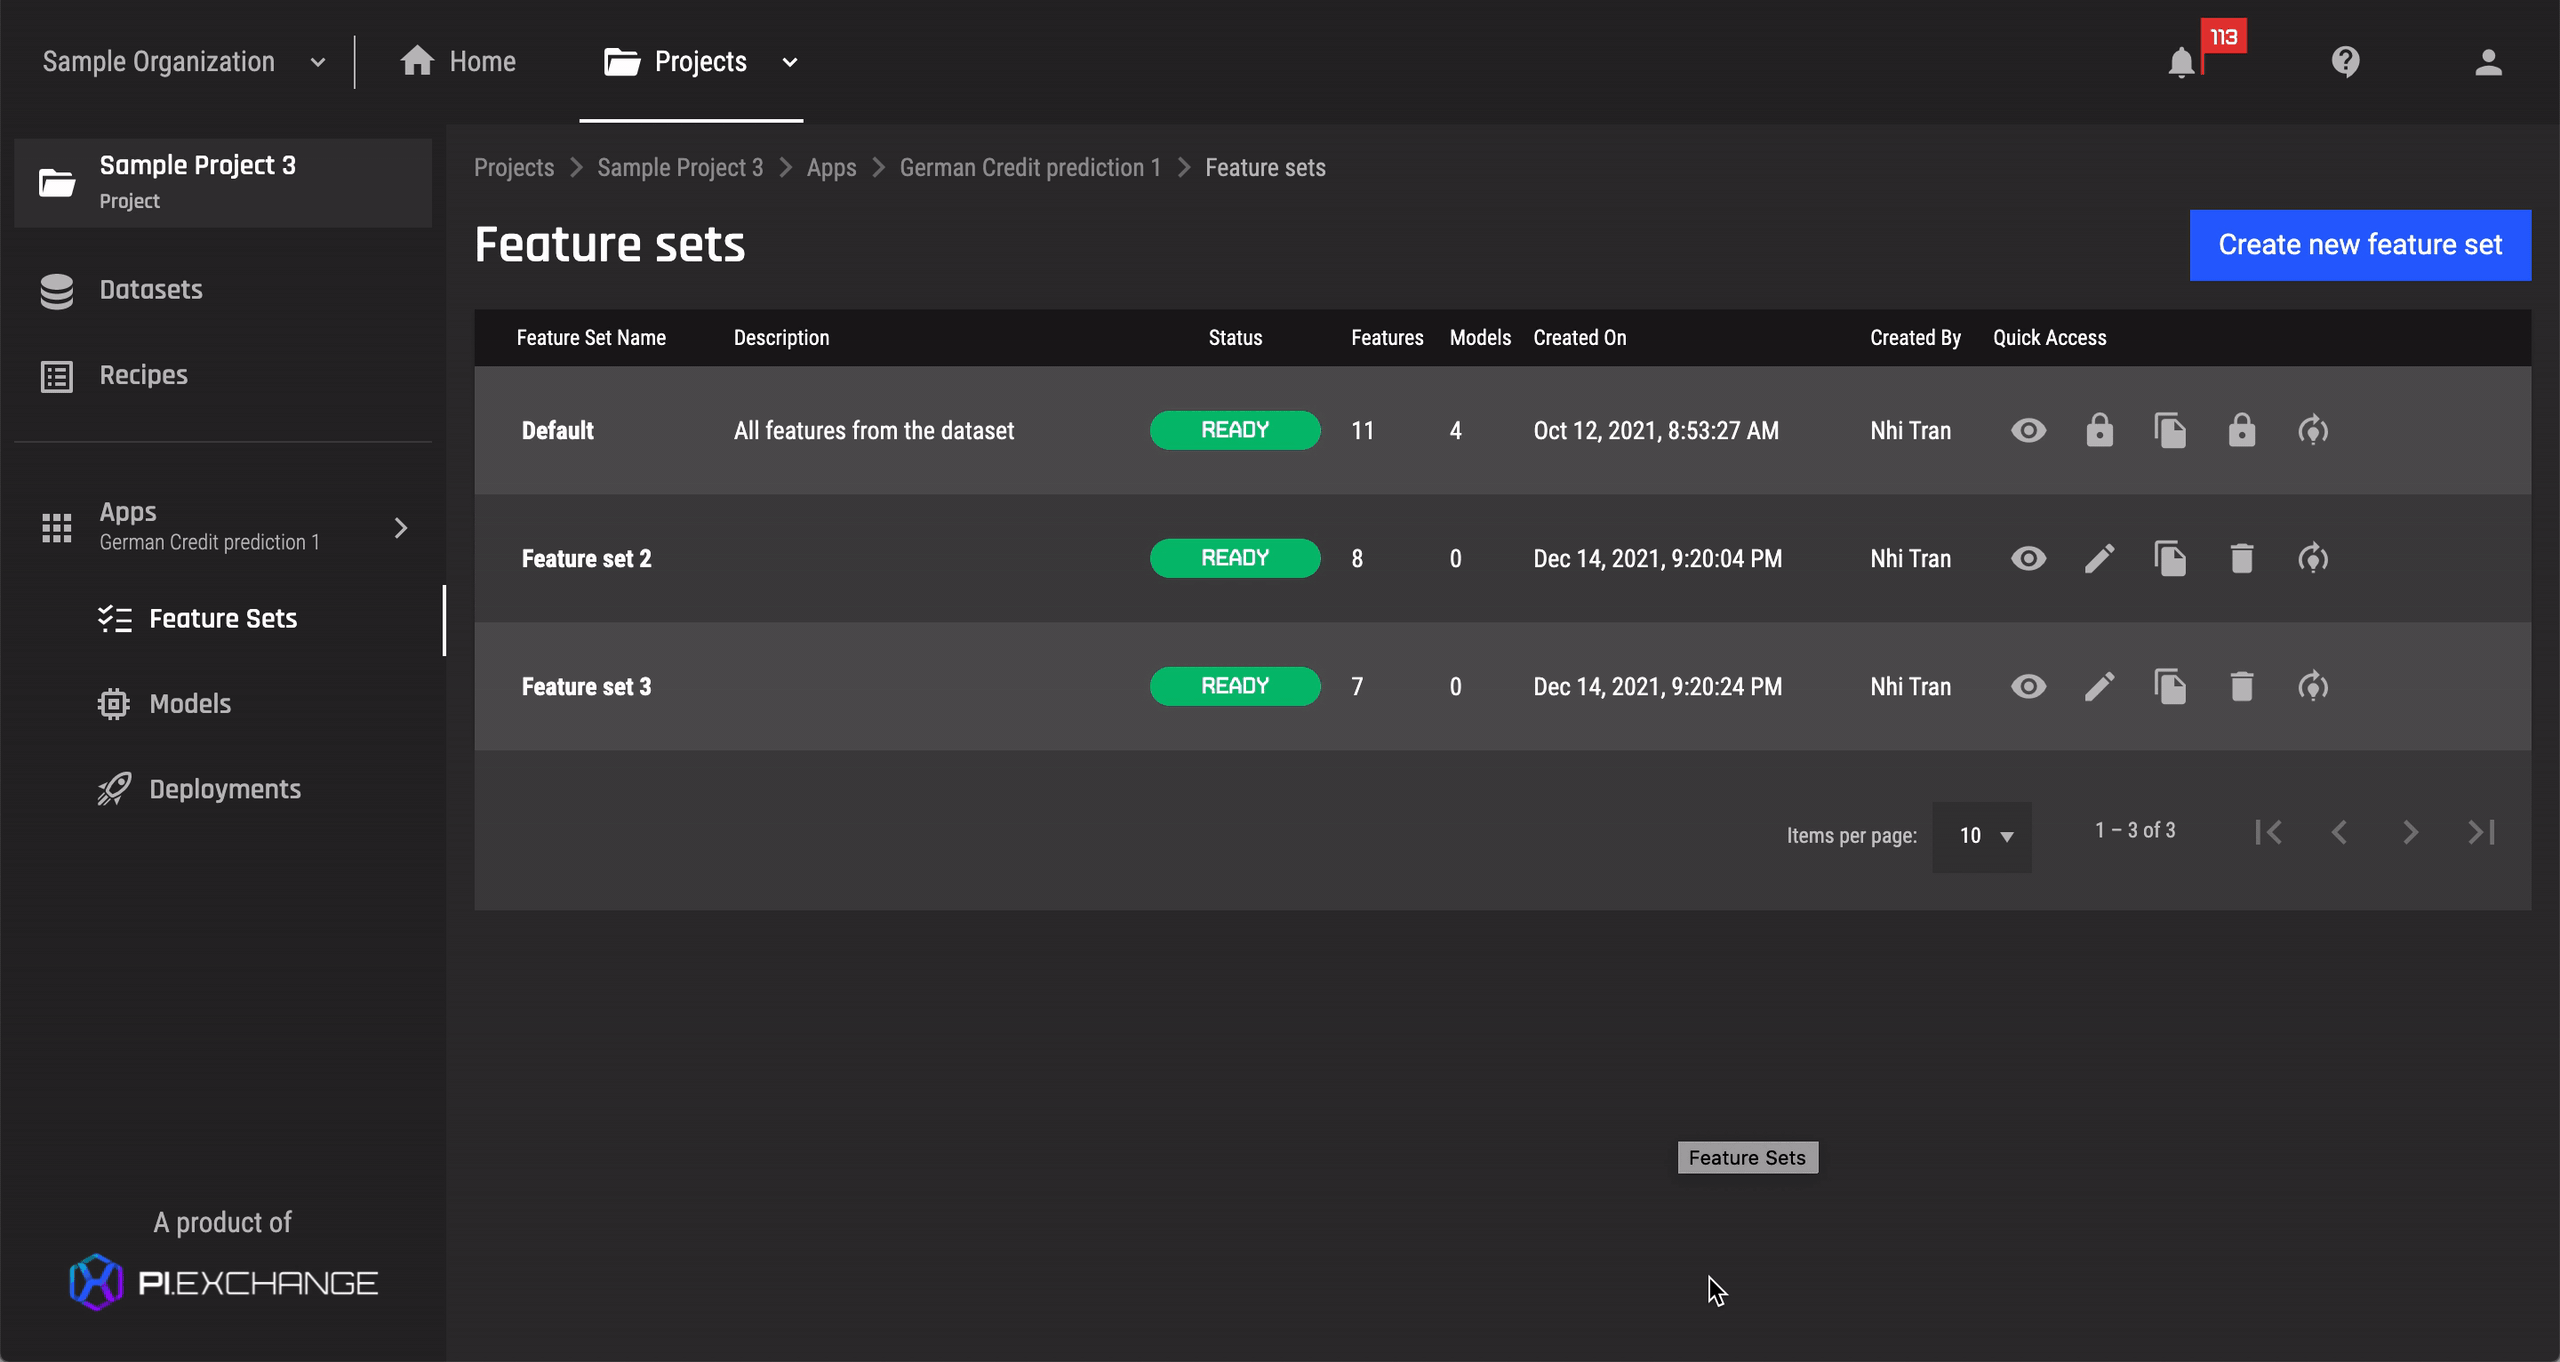Image resolution: width=2560 pixels, height=1362 pixels.
Task: Delete Feature set 3 with trash icon
Action: [2242, 686]
